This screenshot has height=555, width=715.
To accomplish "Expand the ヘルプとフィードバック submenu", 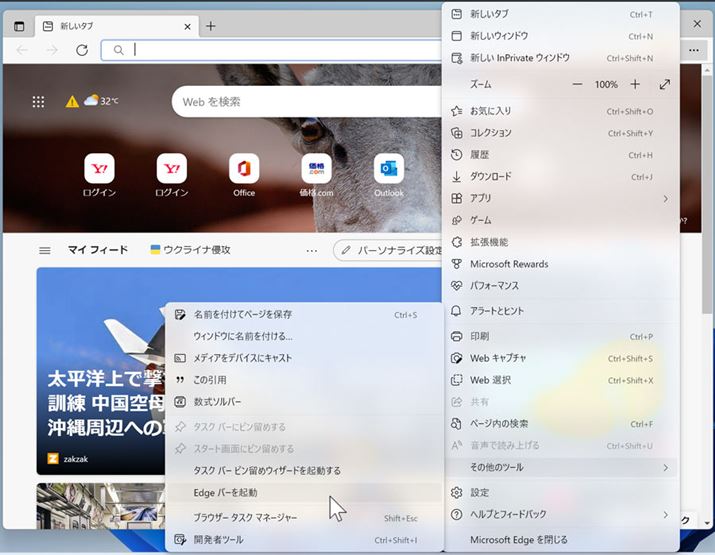I will (x=560, y=514).
